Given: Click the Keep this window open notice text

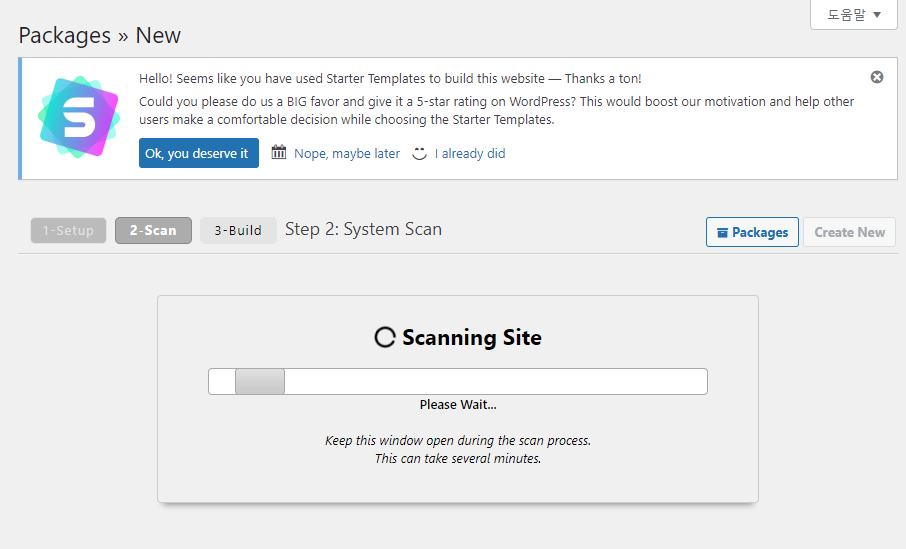Looking at the screenshot, I should 458,440.
